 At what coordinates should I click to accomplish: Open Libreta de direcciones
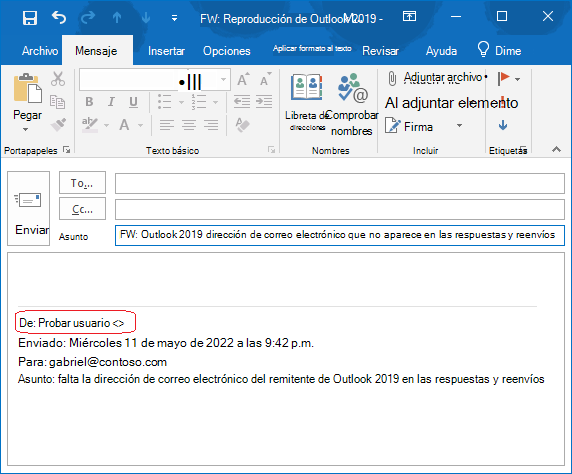click(x=306, y=101)
